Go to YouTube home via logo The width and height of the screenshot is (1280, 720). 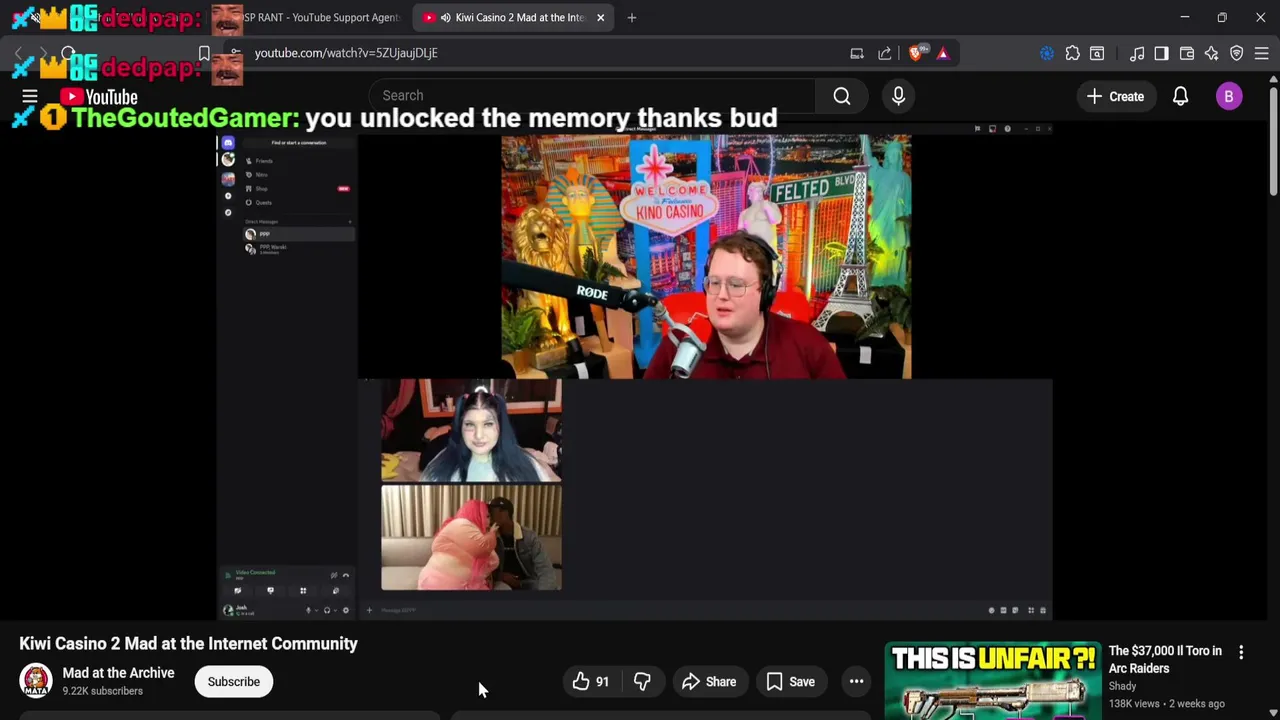click(98, 97)
